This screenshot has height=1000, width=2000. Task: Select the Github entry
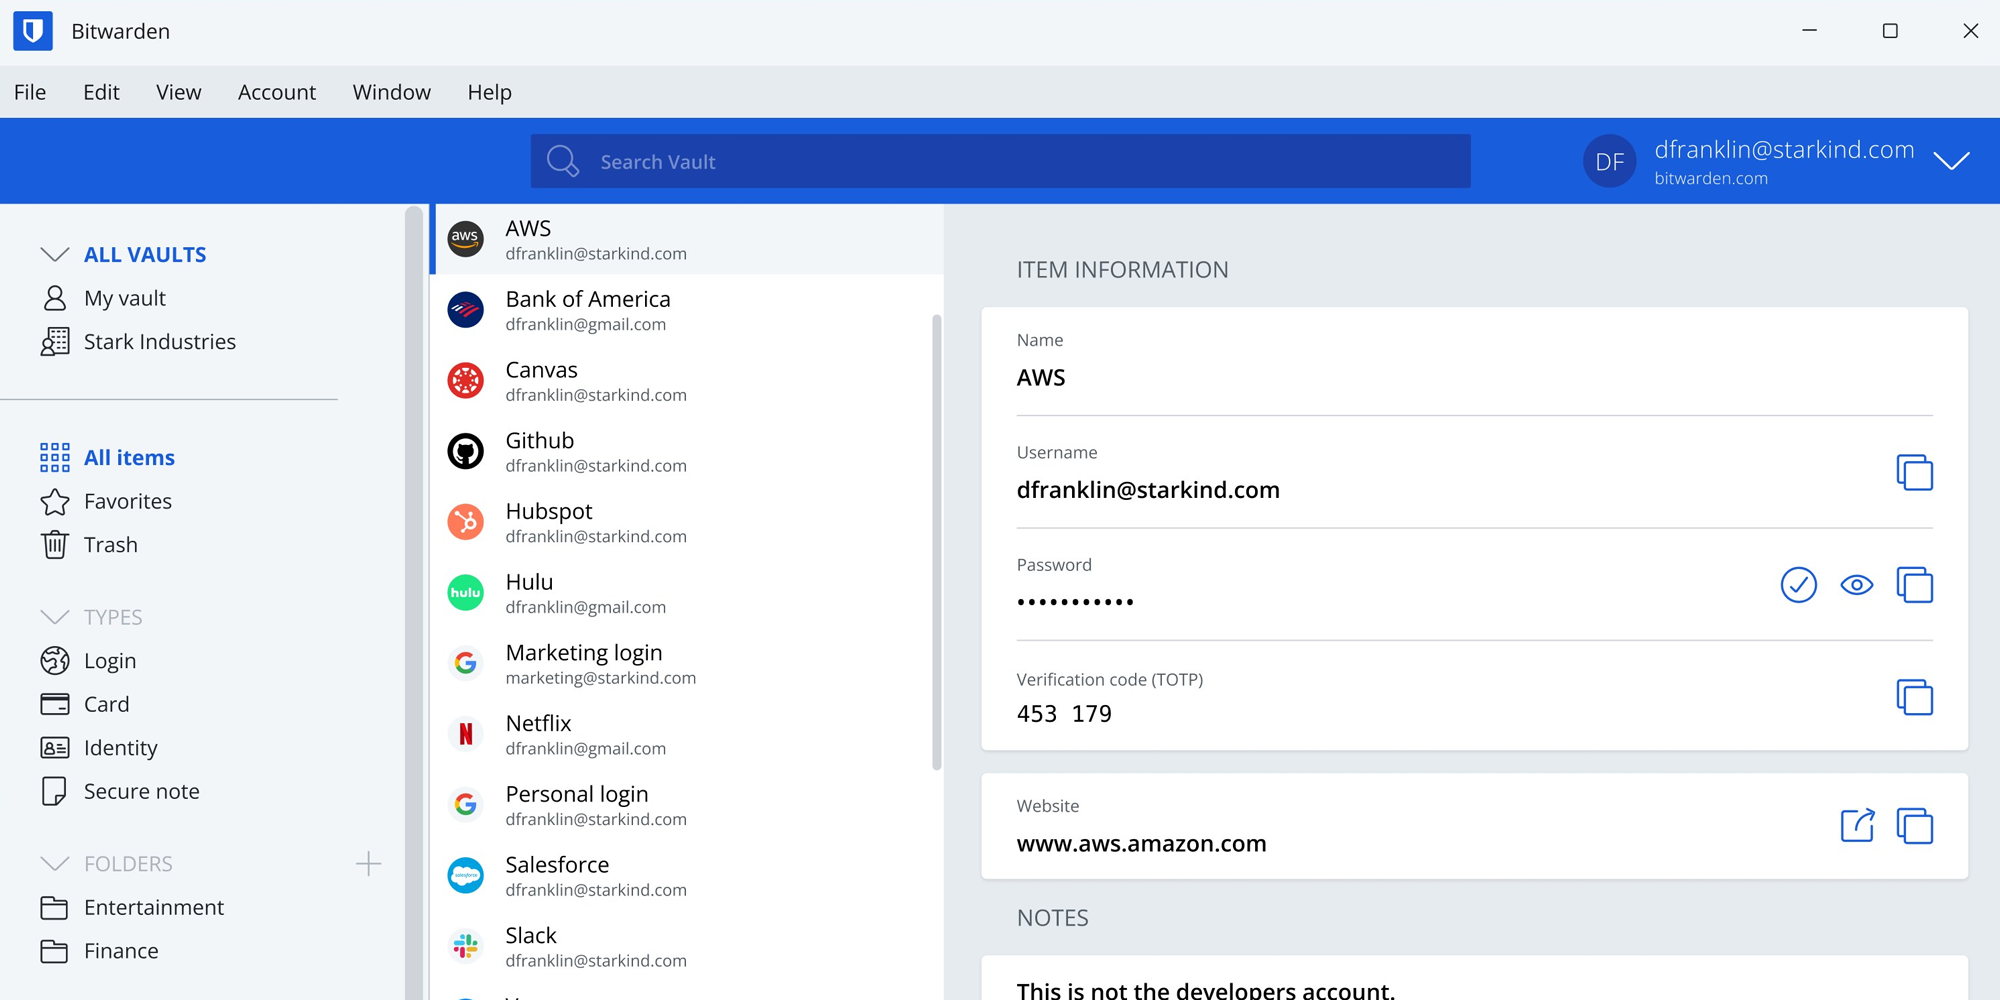tap(687, 452)
